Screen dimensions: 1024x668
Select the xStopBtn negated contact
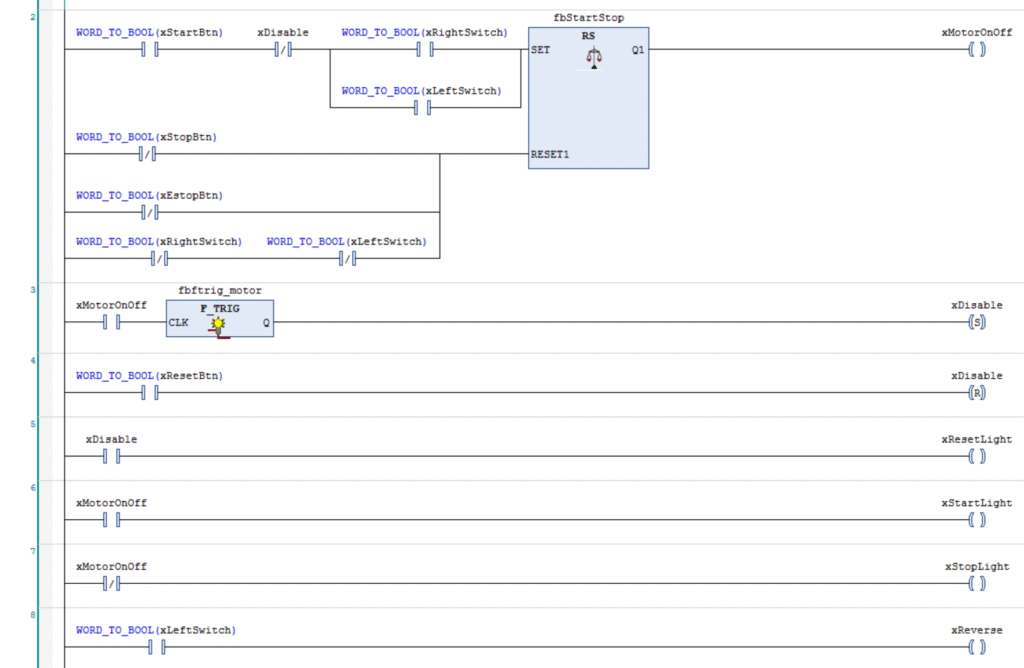pyautogui.click(x=150, y=153)
